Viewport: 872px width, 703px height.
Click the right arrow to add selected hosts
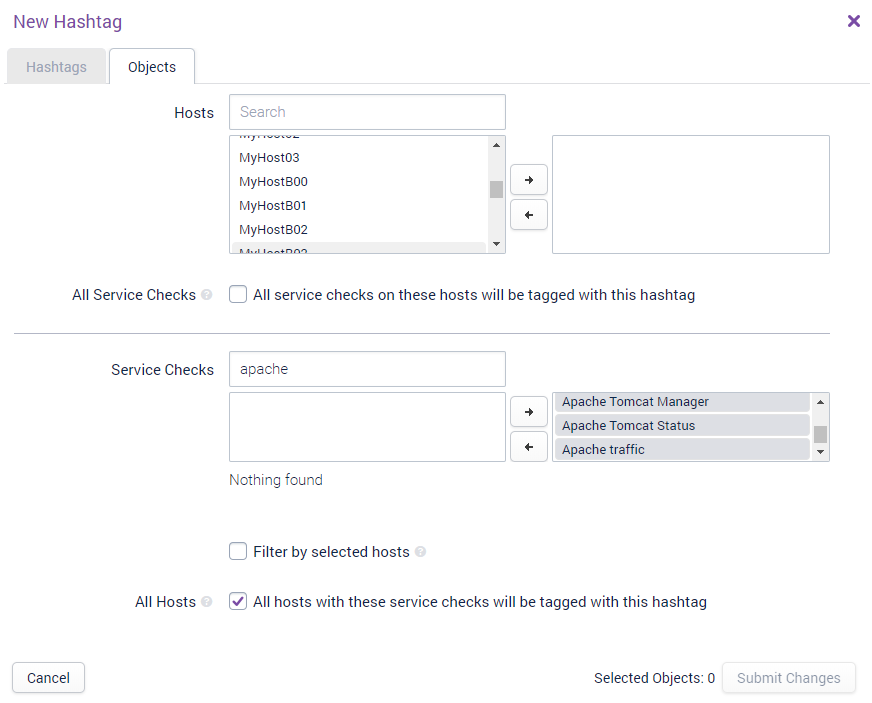(x=529, y=180)
